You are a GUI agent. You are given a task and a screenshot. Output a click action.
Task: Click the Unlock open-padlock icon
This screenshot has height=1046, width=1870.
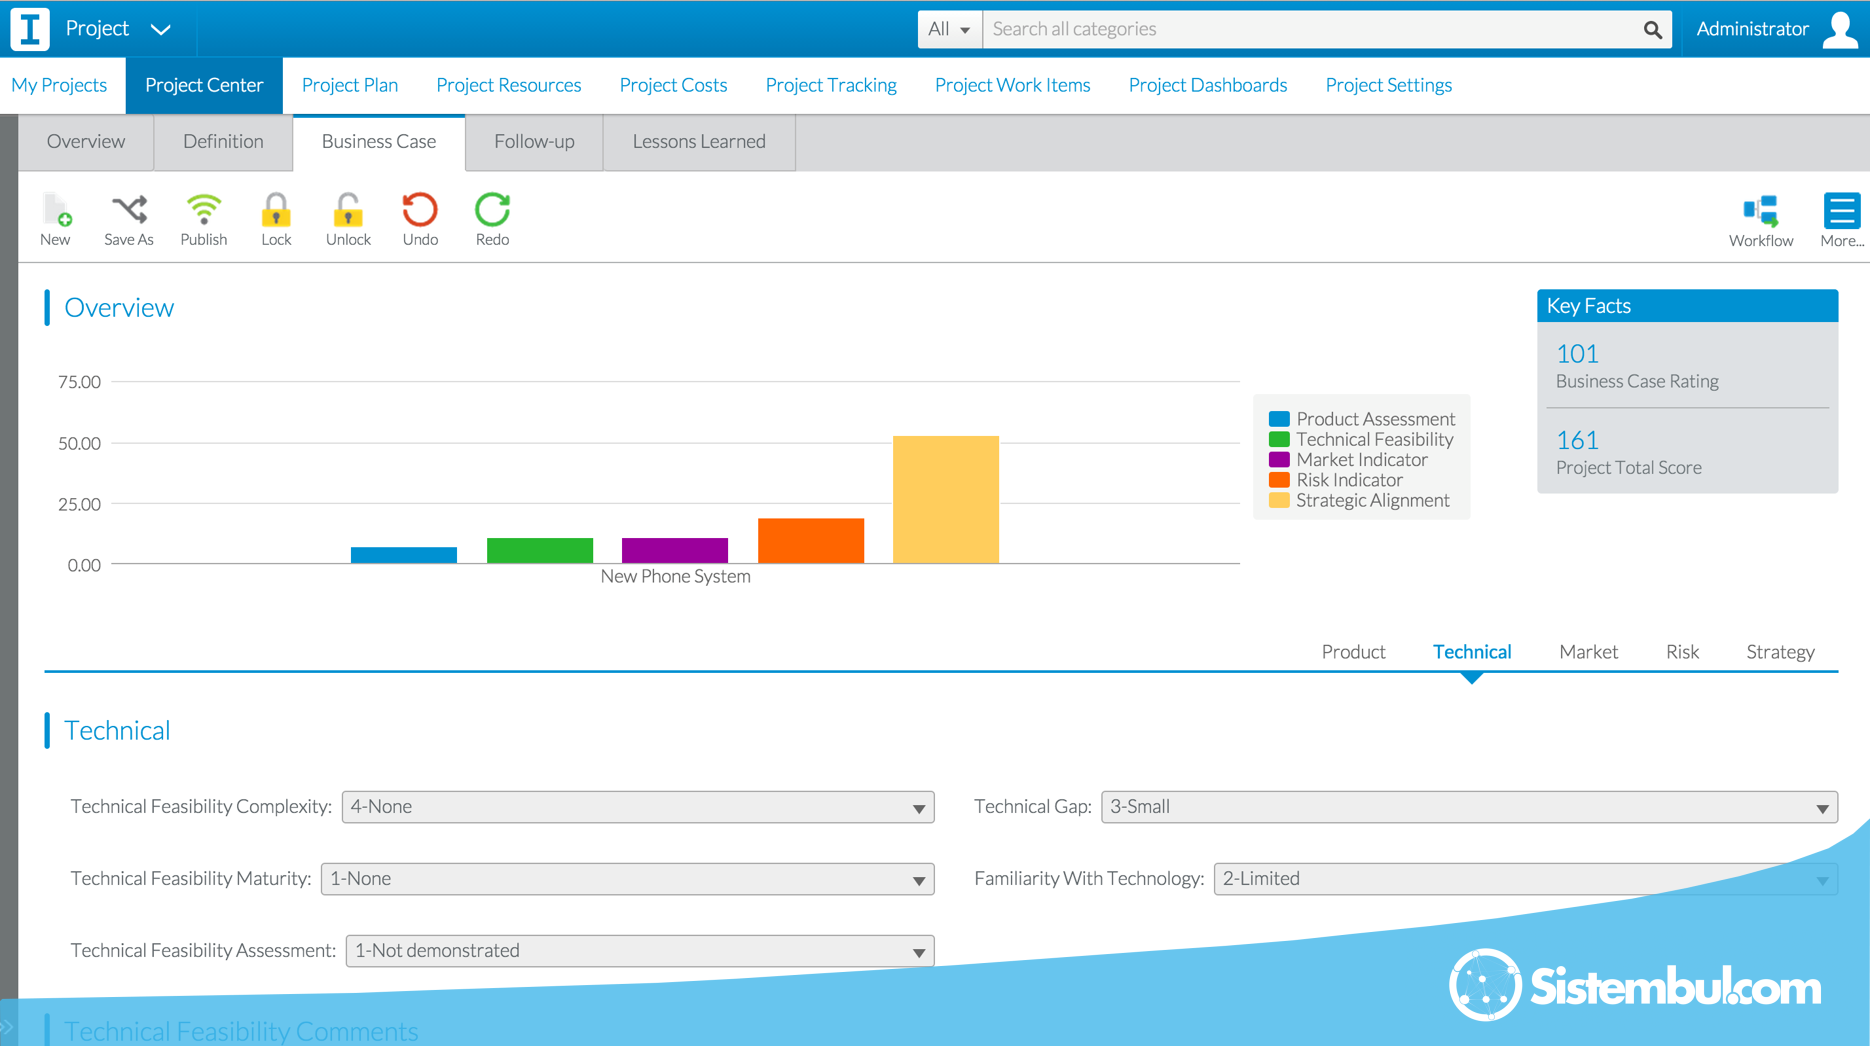pyautogui.click(x=348, y=212)
